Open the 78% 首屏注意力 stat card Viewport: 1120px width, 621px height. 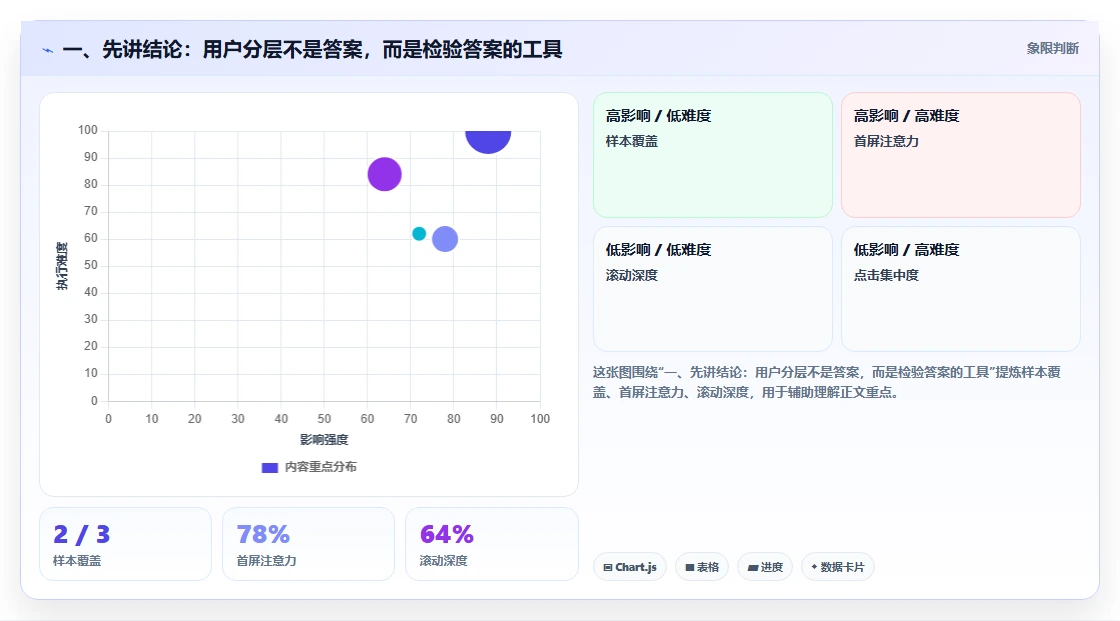tap(309, 544)
